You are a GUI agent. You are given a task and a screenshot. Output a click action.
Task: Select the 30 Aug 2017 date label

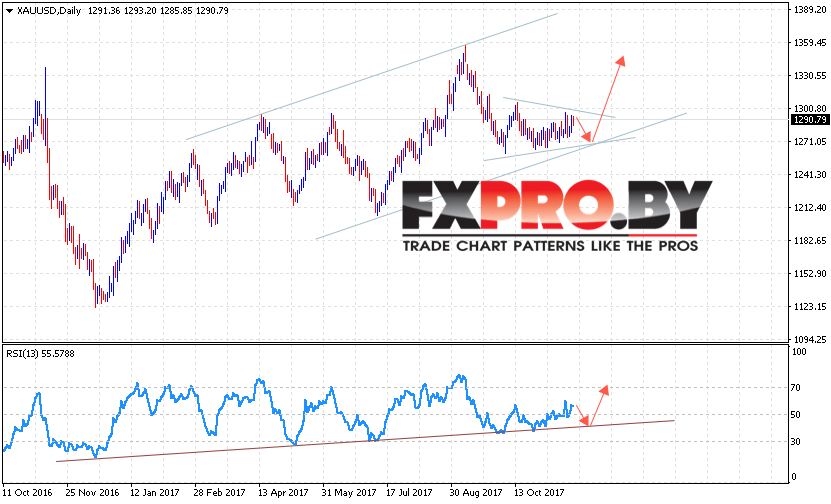476,493
